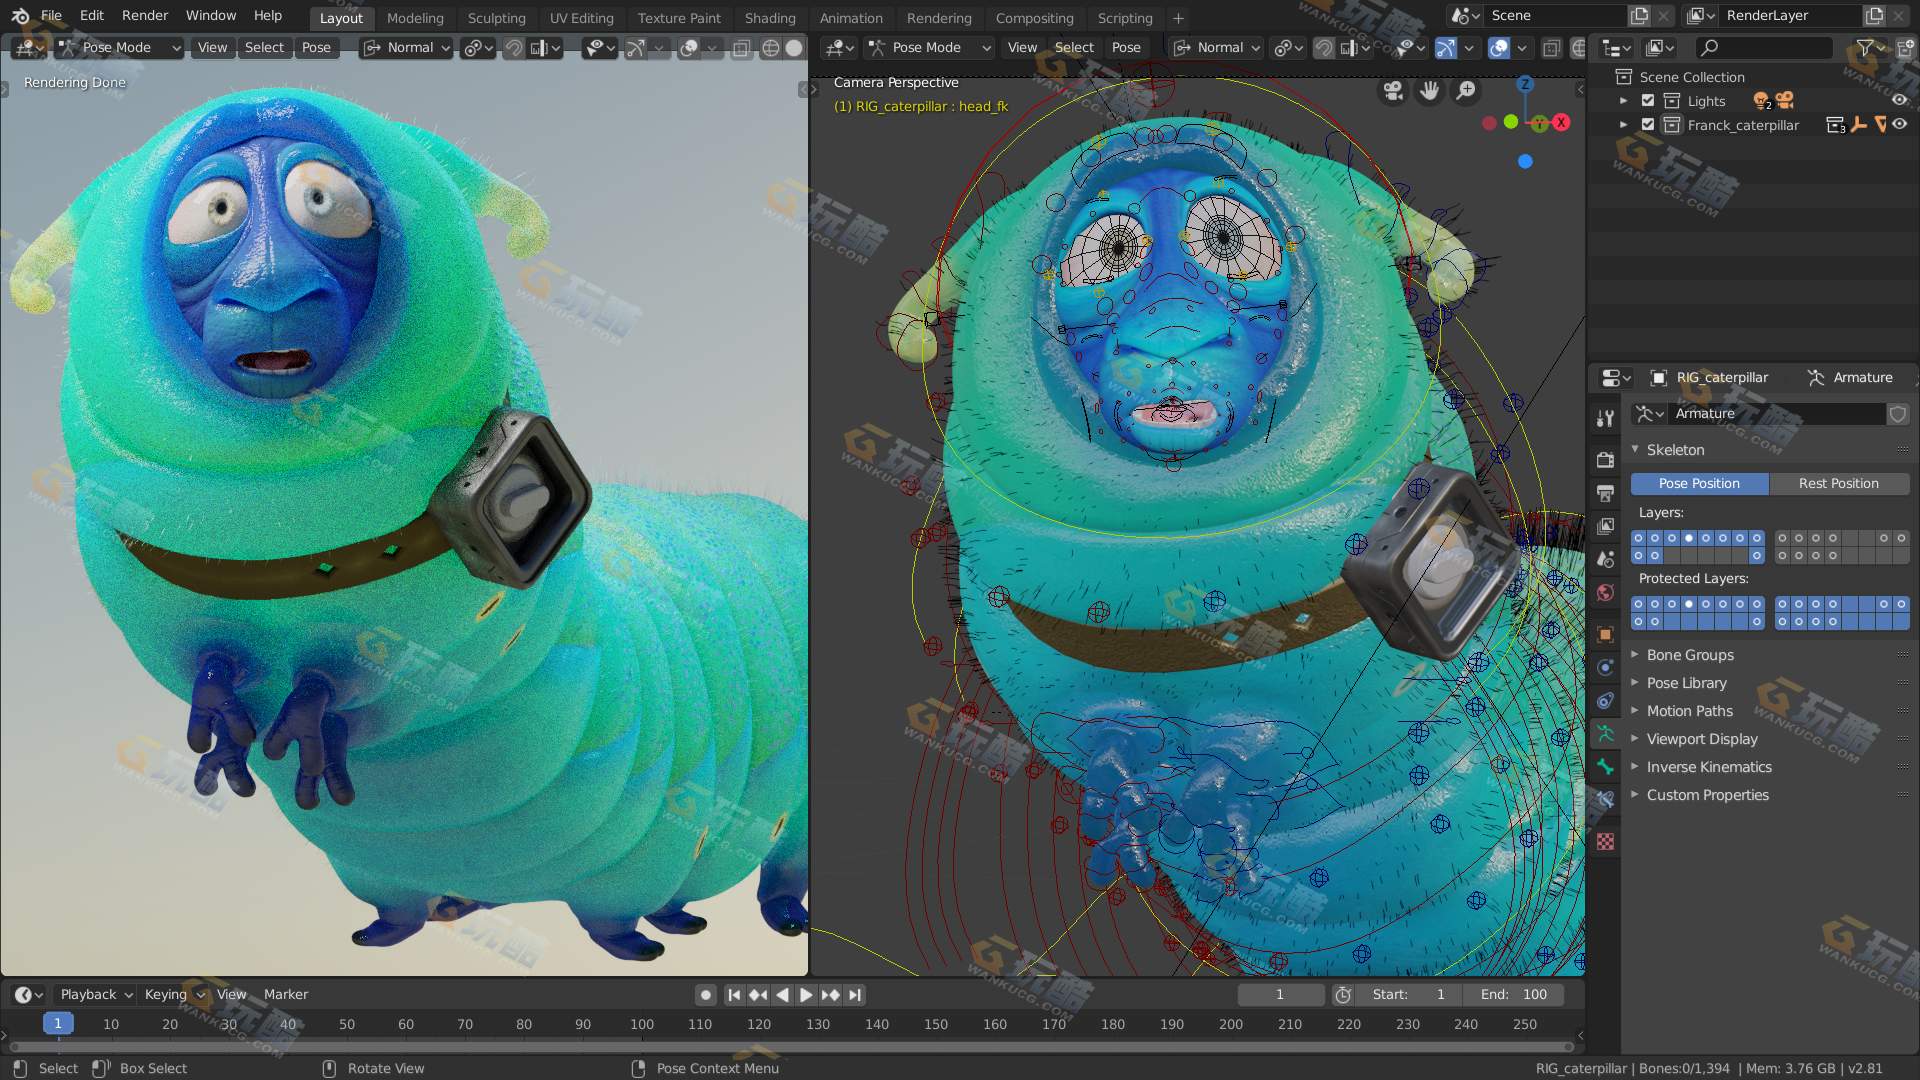Open the Texture properties tab

coord(1605,842)
